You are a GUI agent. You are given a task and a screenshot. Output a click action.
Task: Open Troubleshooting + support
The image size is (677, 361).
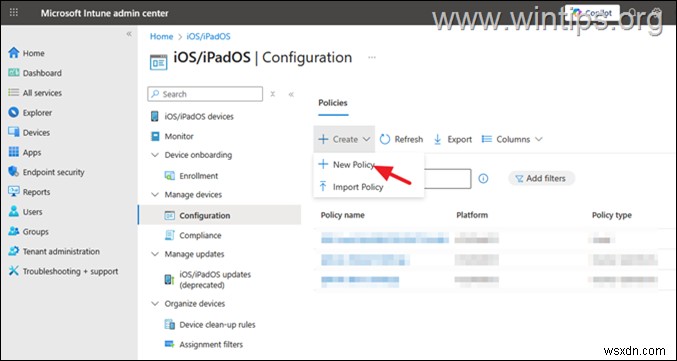coord(70,271)
